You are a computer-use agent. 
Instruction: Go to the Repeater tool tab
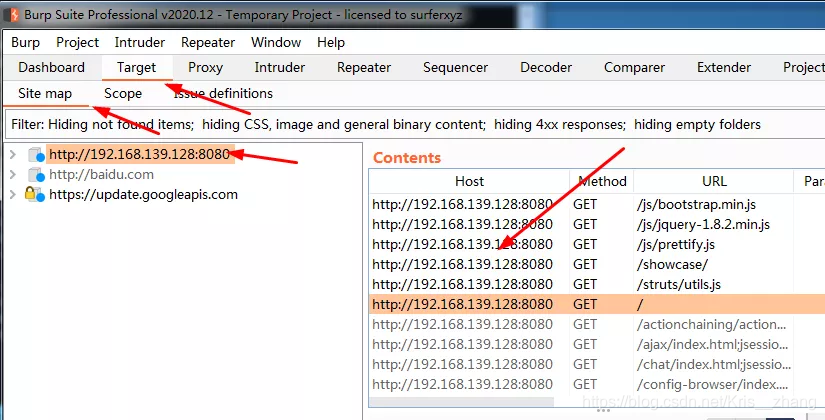(x=364, y=67)
